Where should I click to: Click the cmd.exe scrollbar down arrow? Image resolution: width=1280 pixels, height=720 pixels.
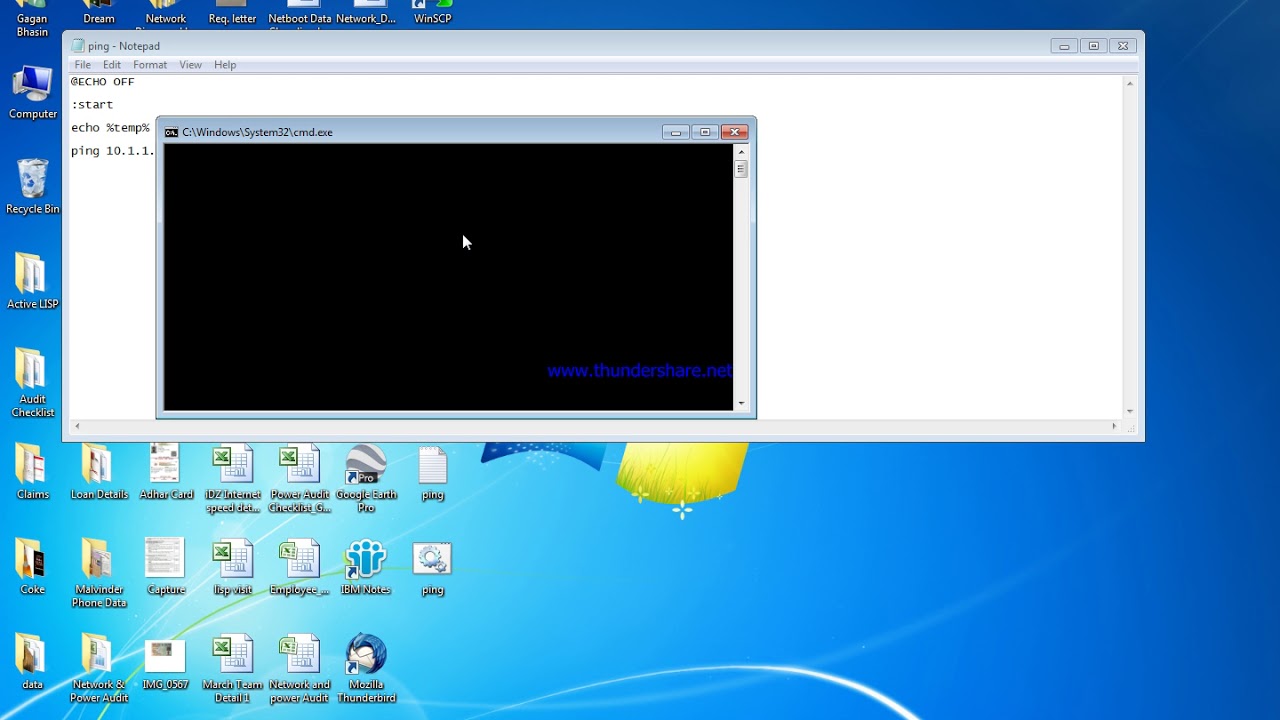click(741, 403)
